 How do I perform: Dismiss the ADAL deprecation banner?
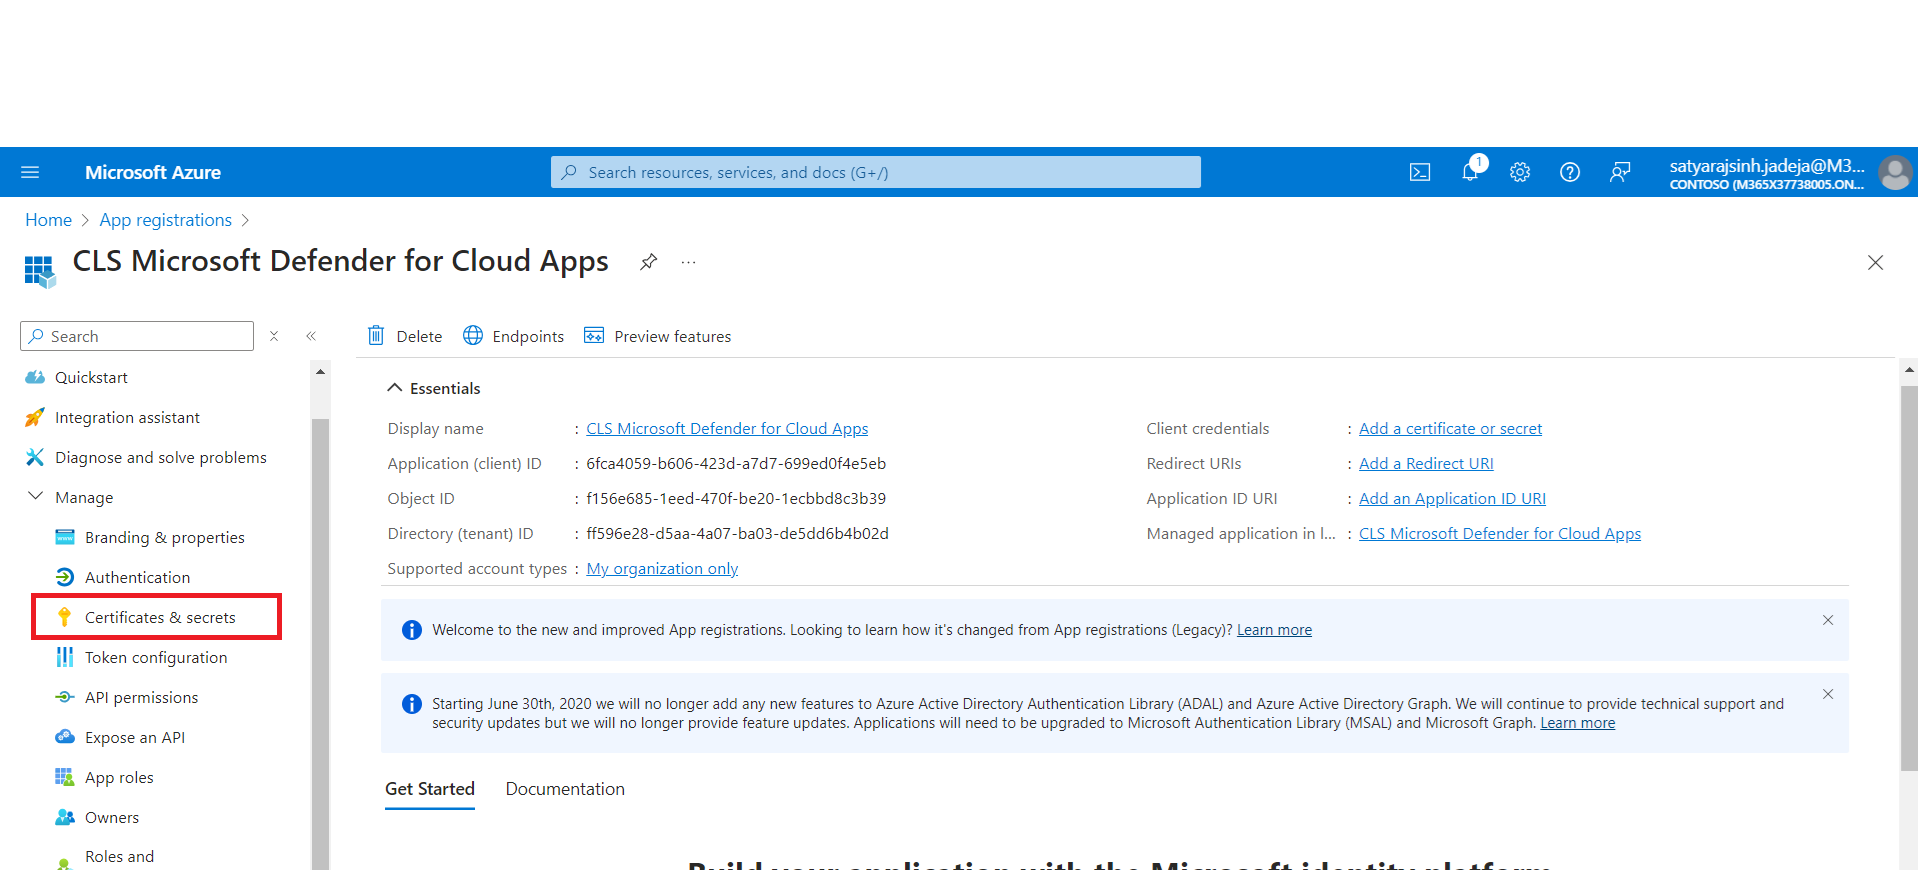(1828, 694)
